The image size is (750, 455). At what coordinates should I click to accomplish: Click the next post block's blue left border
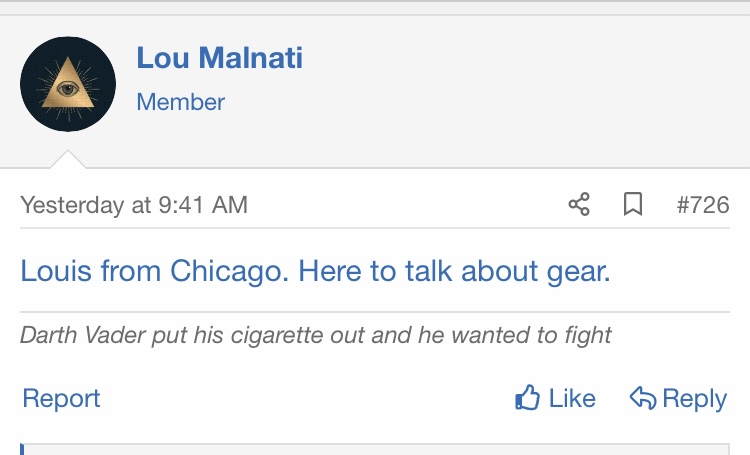(22, 449)
